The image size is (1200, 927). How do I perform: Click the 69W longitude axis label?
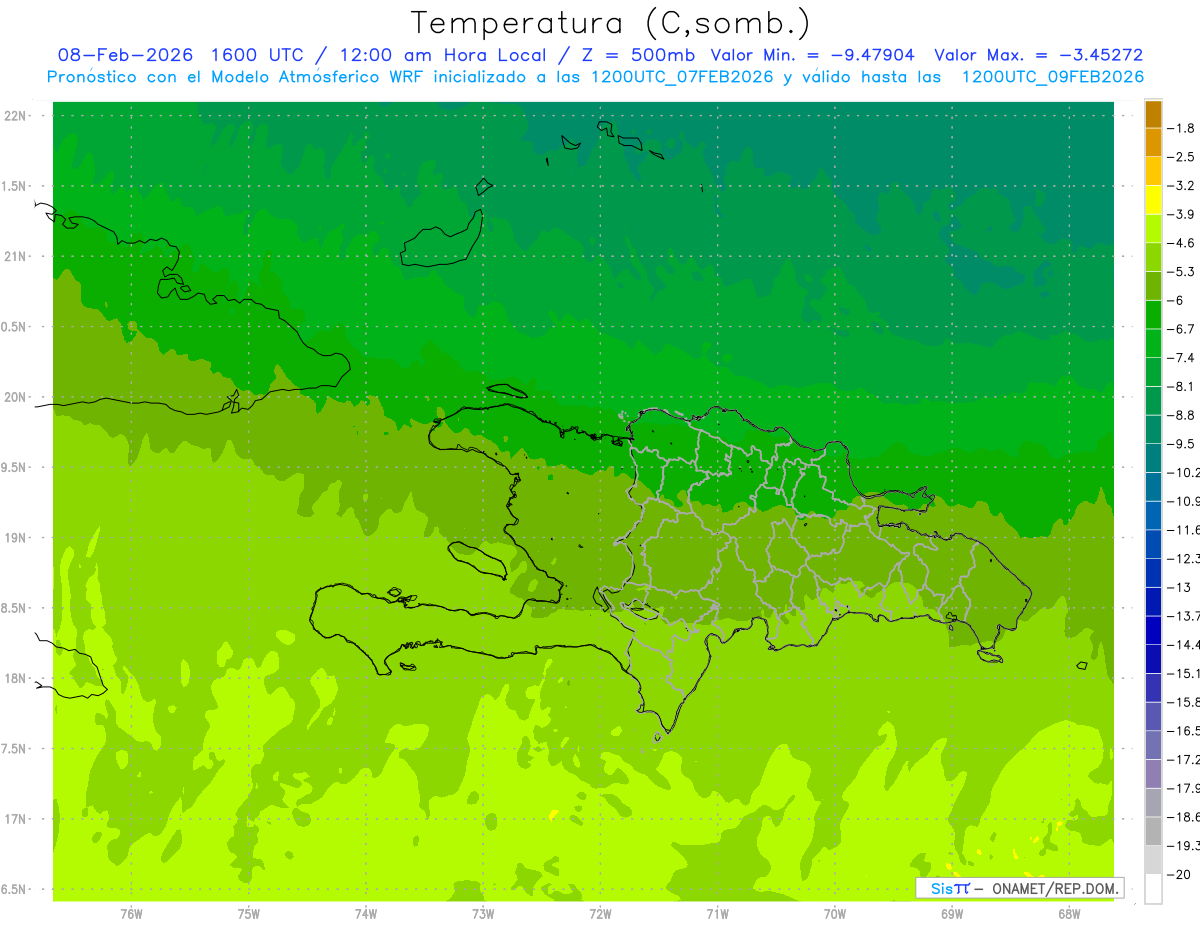(x=952, y=914)
